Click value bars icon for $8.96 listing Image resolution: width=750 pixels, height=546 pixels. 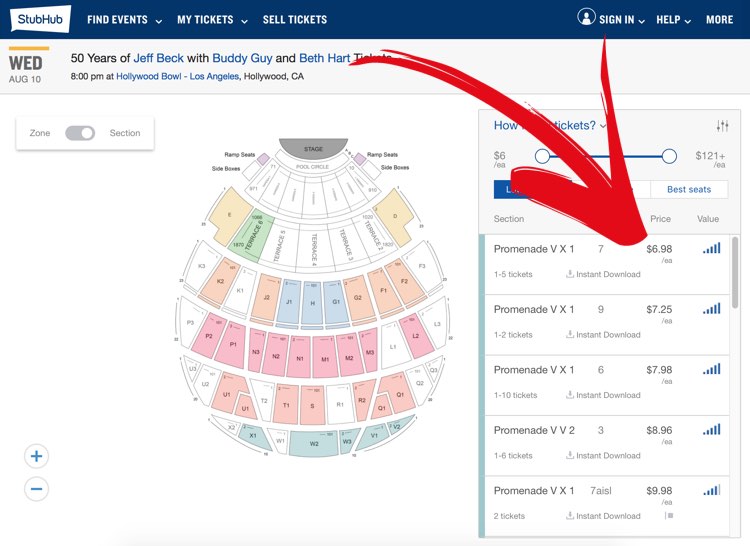coord(712,429)
